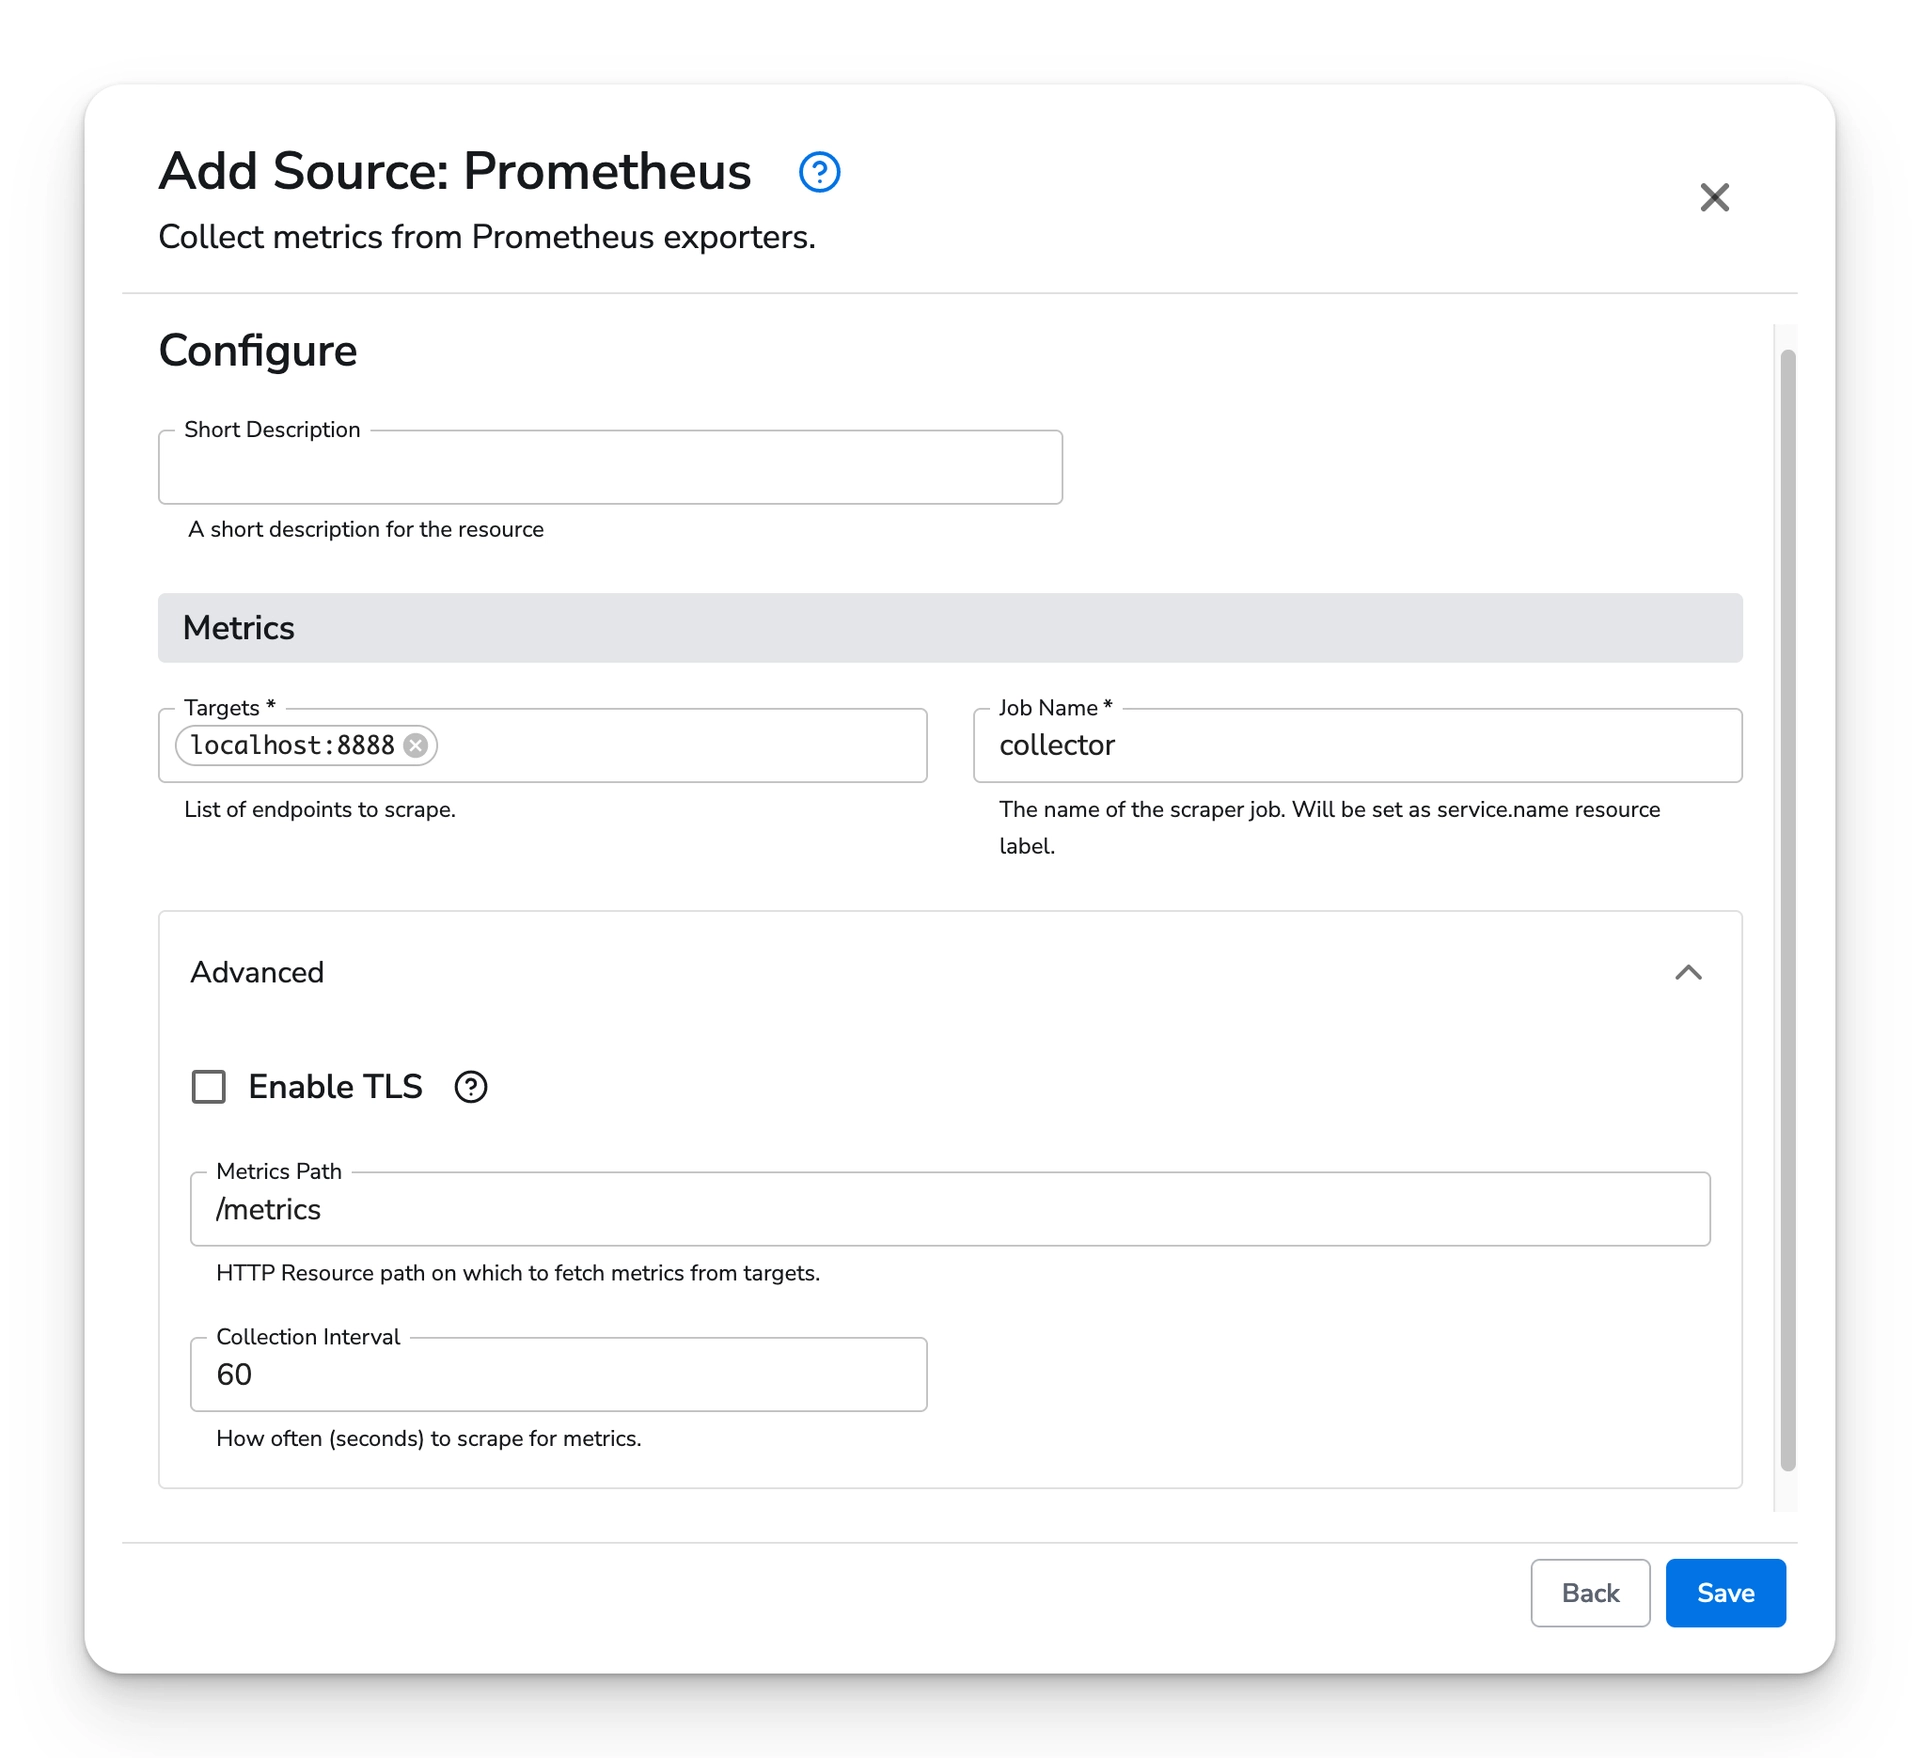This screenshot has height=1758, width=1920.
Task: Select the collector text in Job Name
Action: [x=1057, y=745]
